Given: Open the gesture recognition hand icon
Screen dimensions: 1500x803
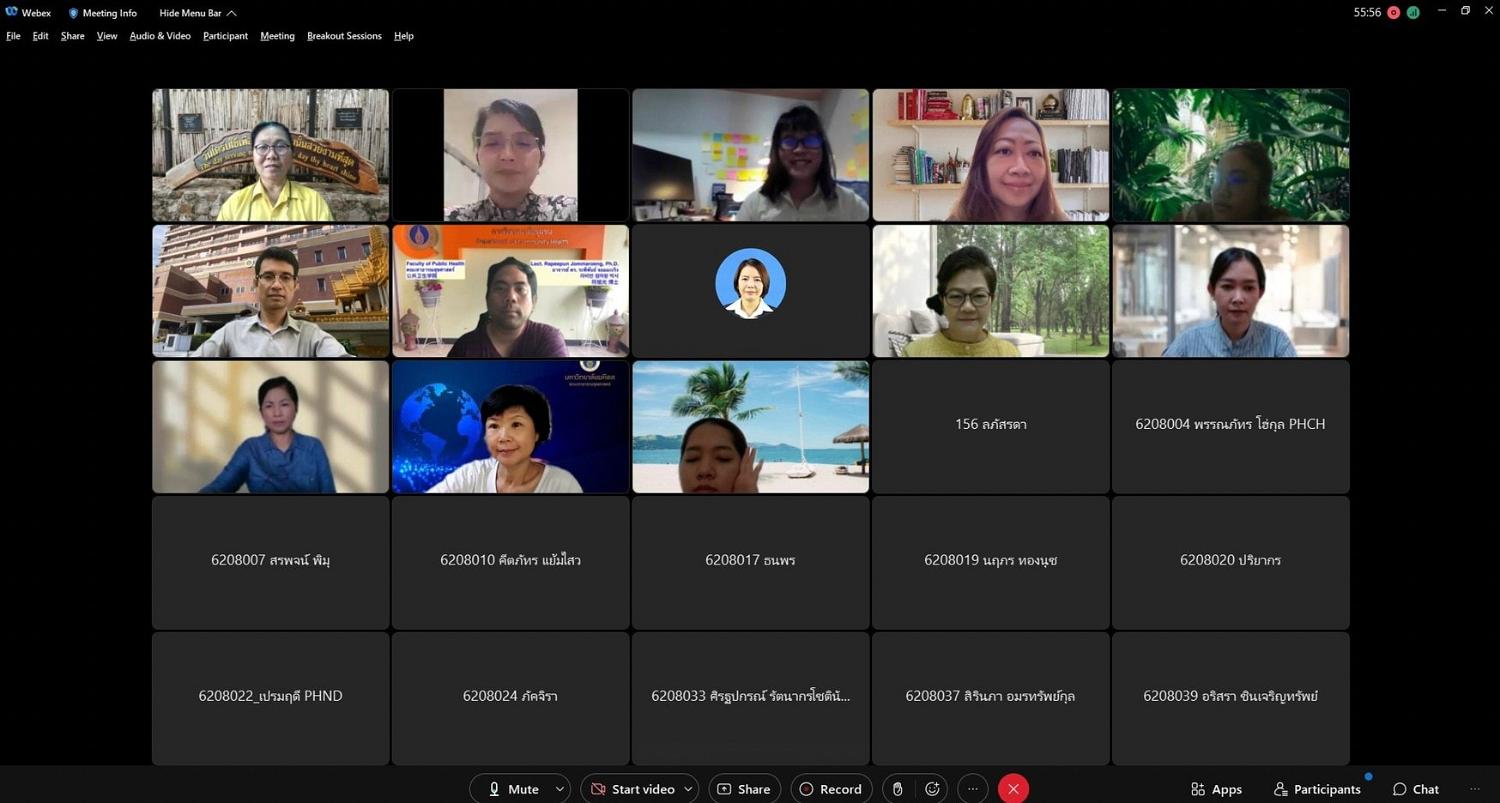Looking at the screenshot, I should click(x=898, y=789).
